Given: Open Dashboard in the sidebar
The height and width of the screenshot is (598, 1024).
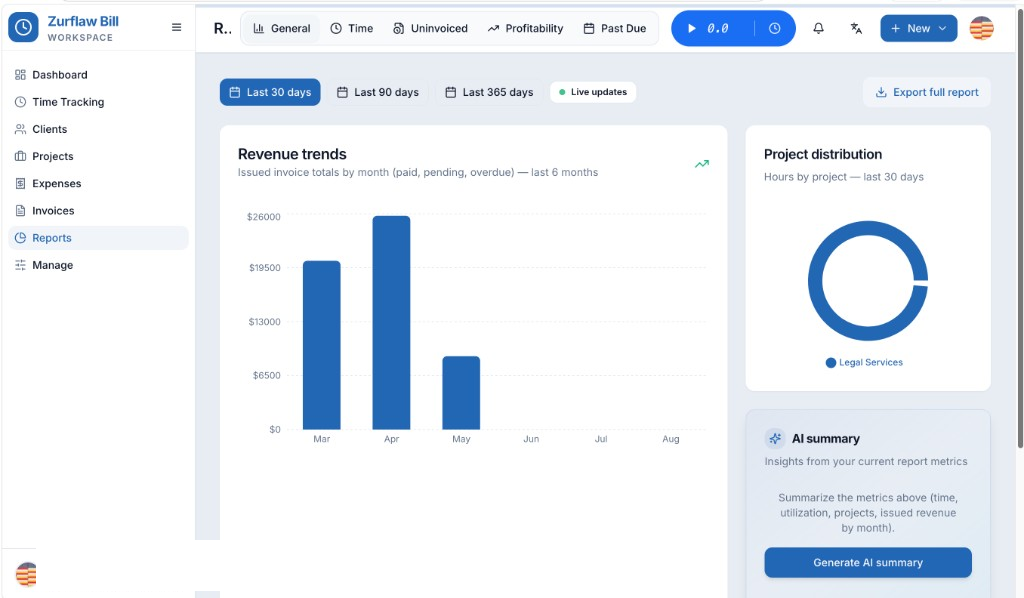Looking at the screenshot, I should click(98, 74).
